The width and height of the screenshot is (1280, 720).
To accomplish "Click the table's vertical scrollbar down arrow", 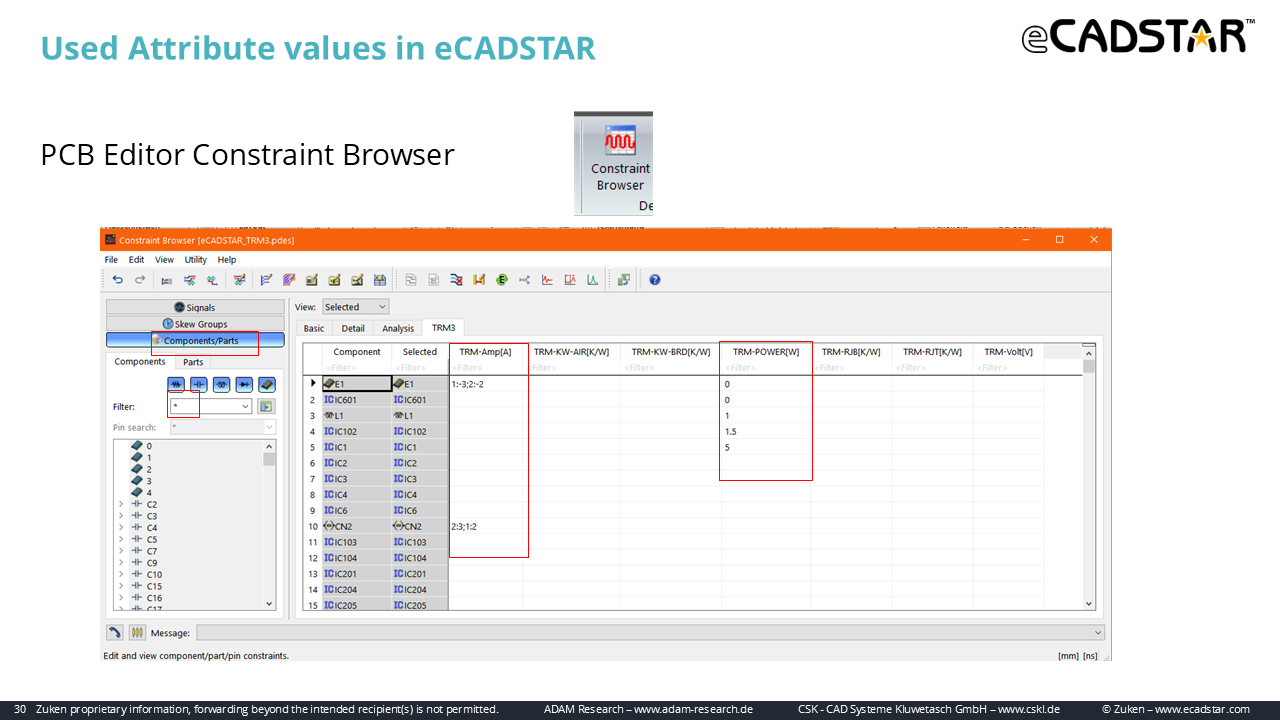I will [x=1089, y=604].
